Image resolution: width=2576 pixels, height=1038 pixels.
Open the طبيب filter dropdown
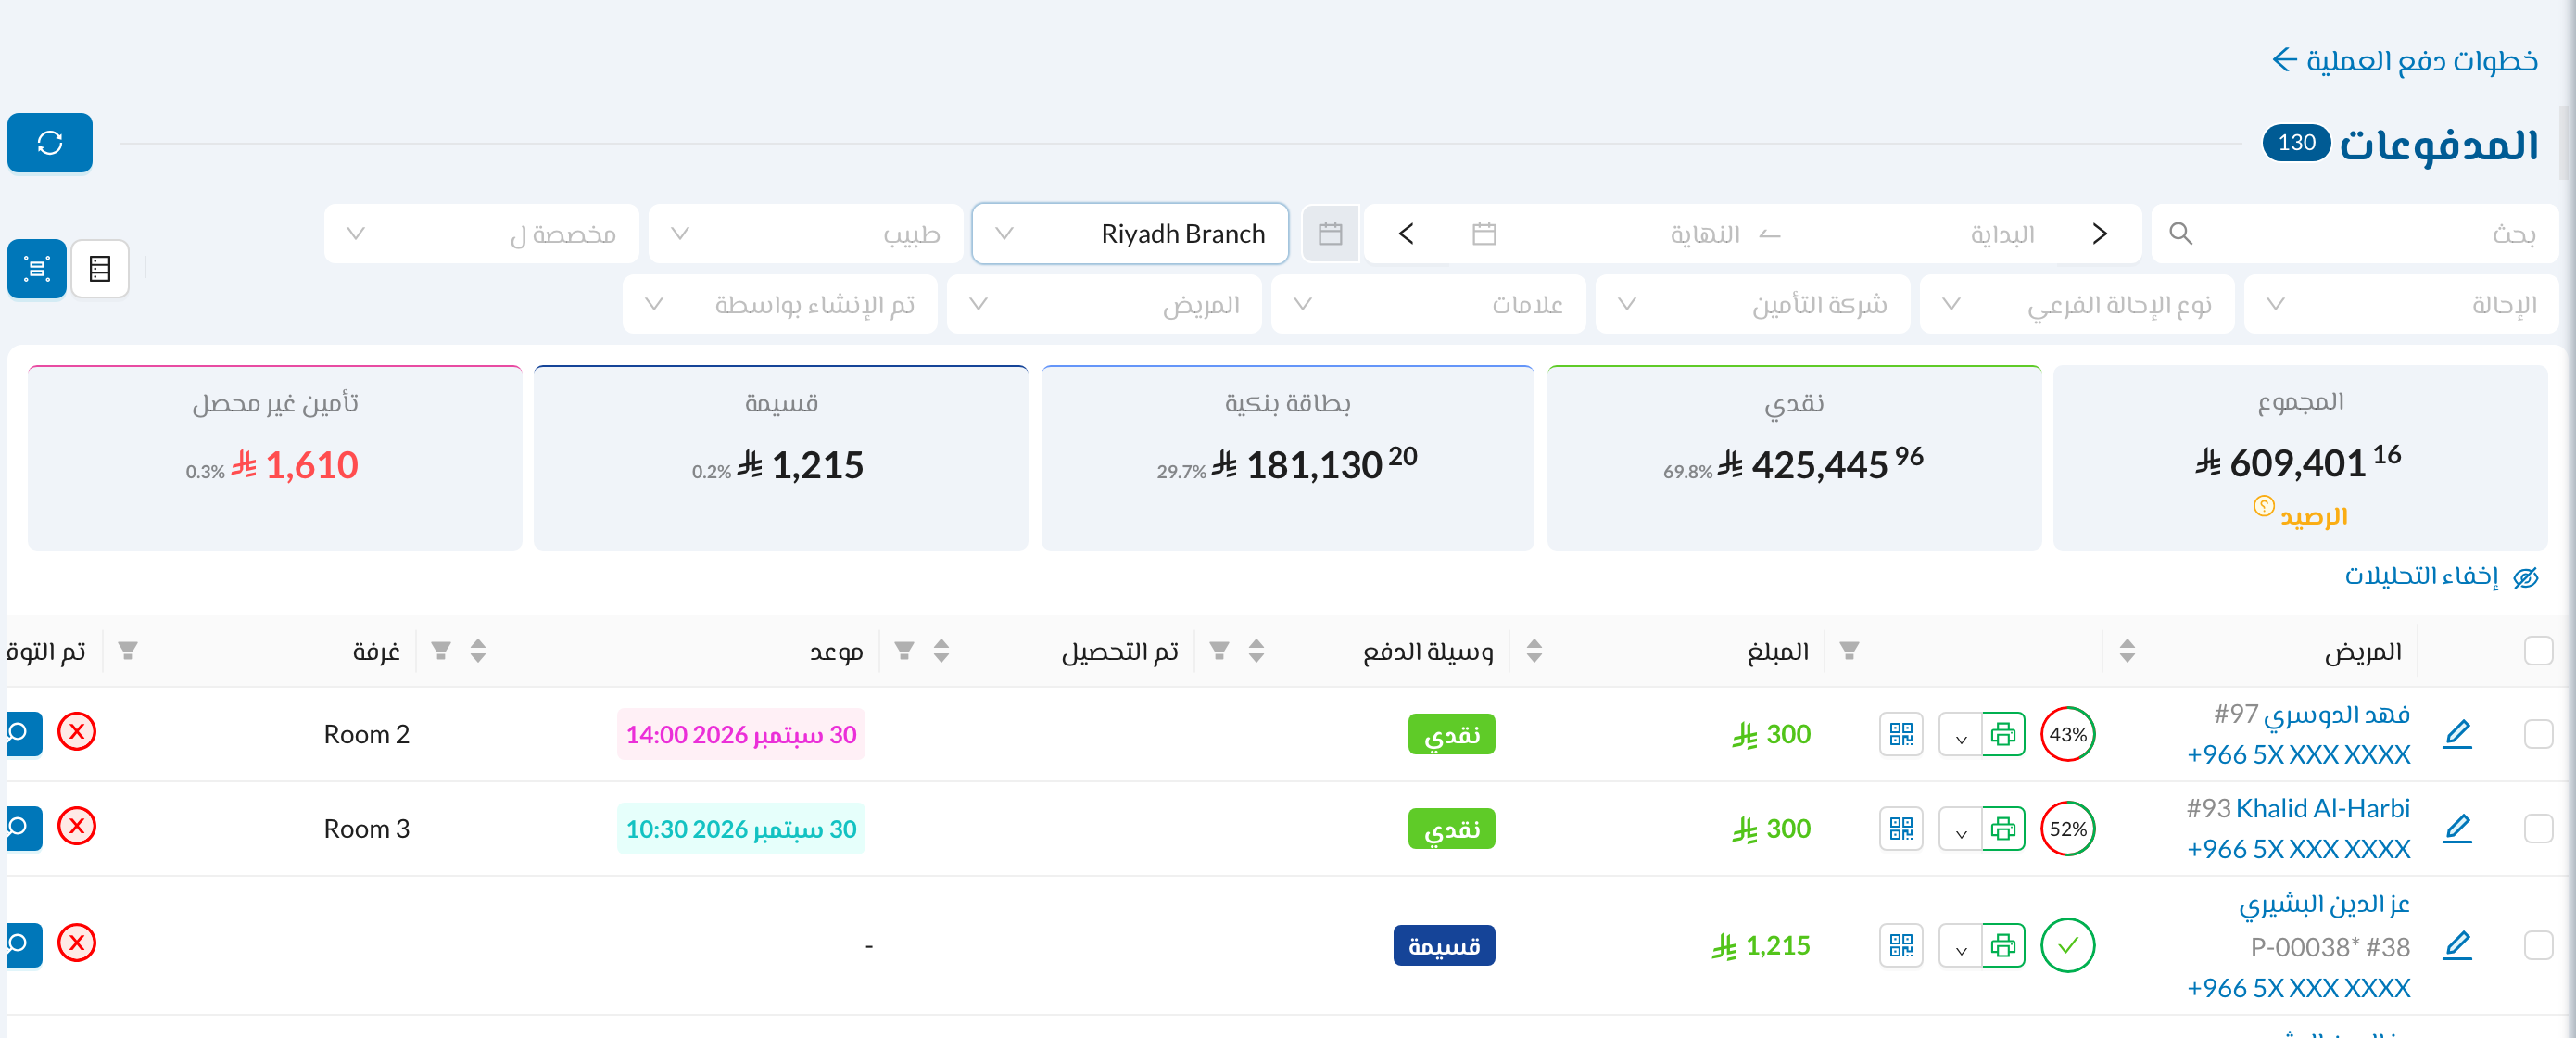[805, 234]
